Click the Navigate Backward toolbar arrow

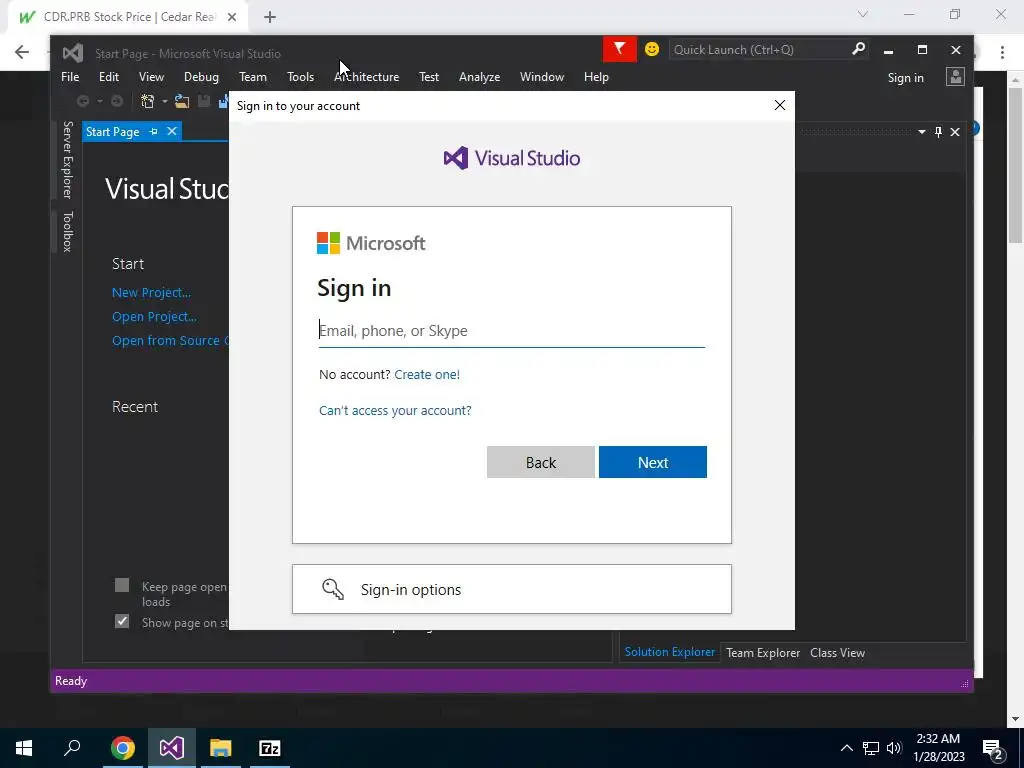coord(83,101)
